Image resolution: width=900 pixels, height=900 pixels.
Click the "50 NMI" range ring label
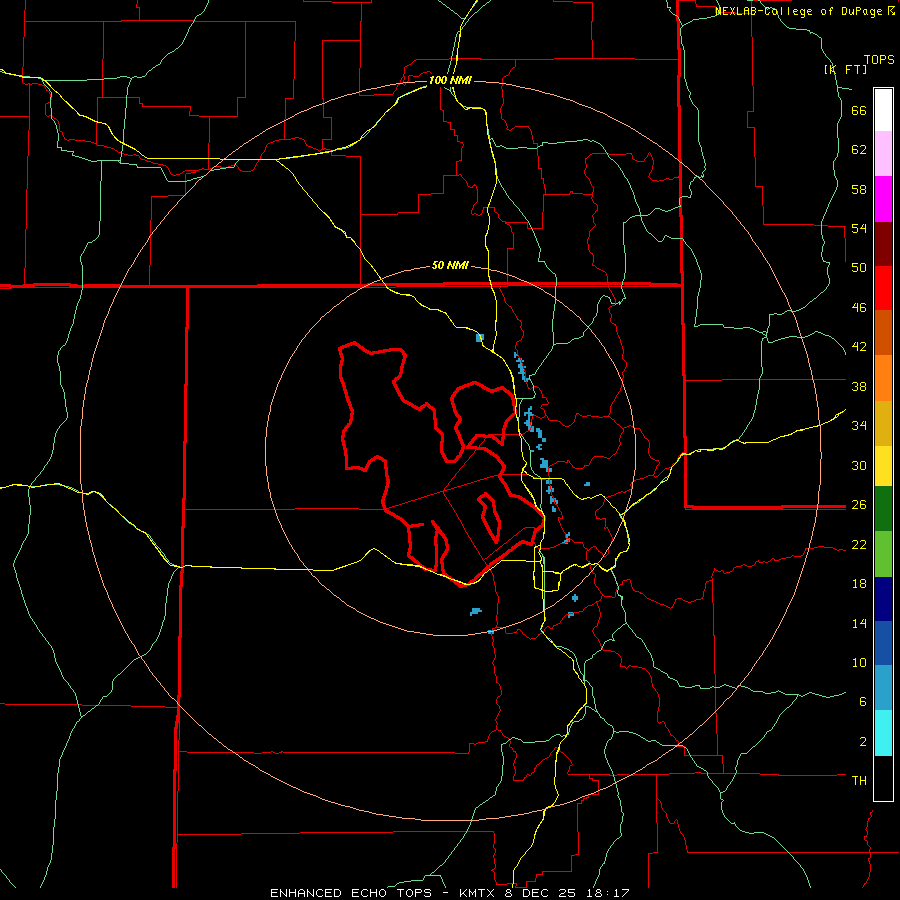pyautogui.click(x=450, y=265)
